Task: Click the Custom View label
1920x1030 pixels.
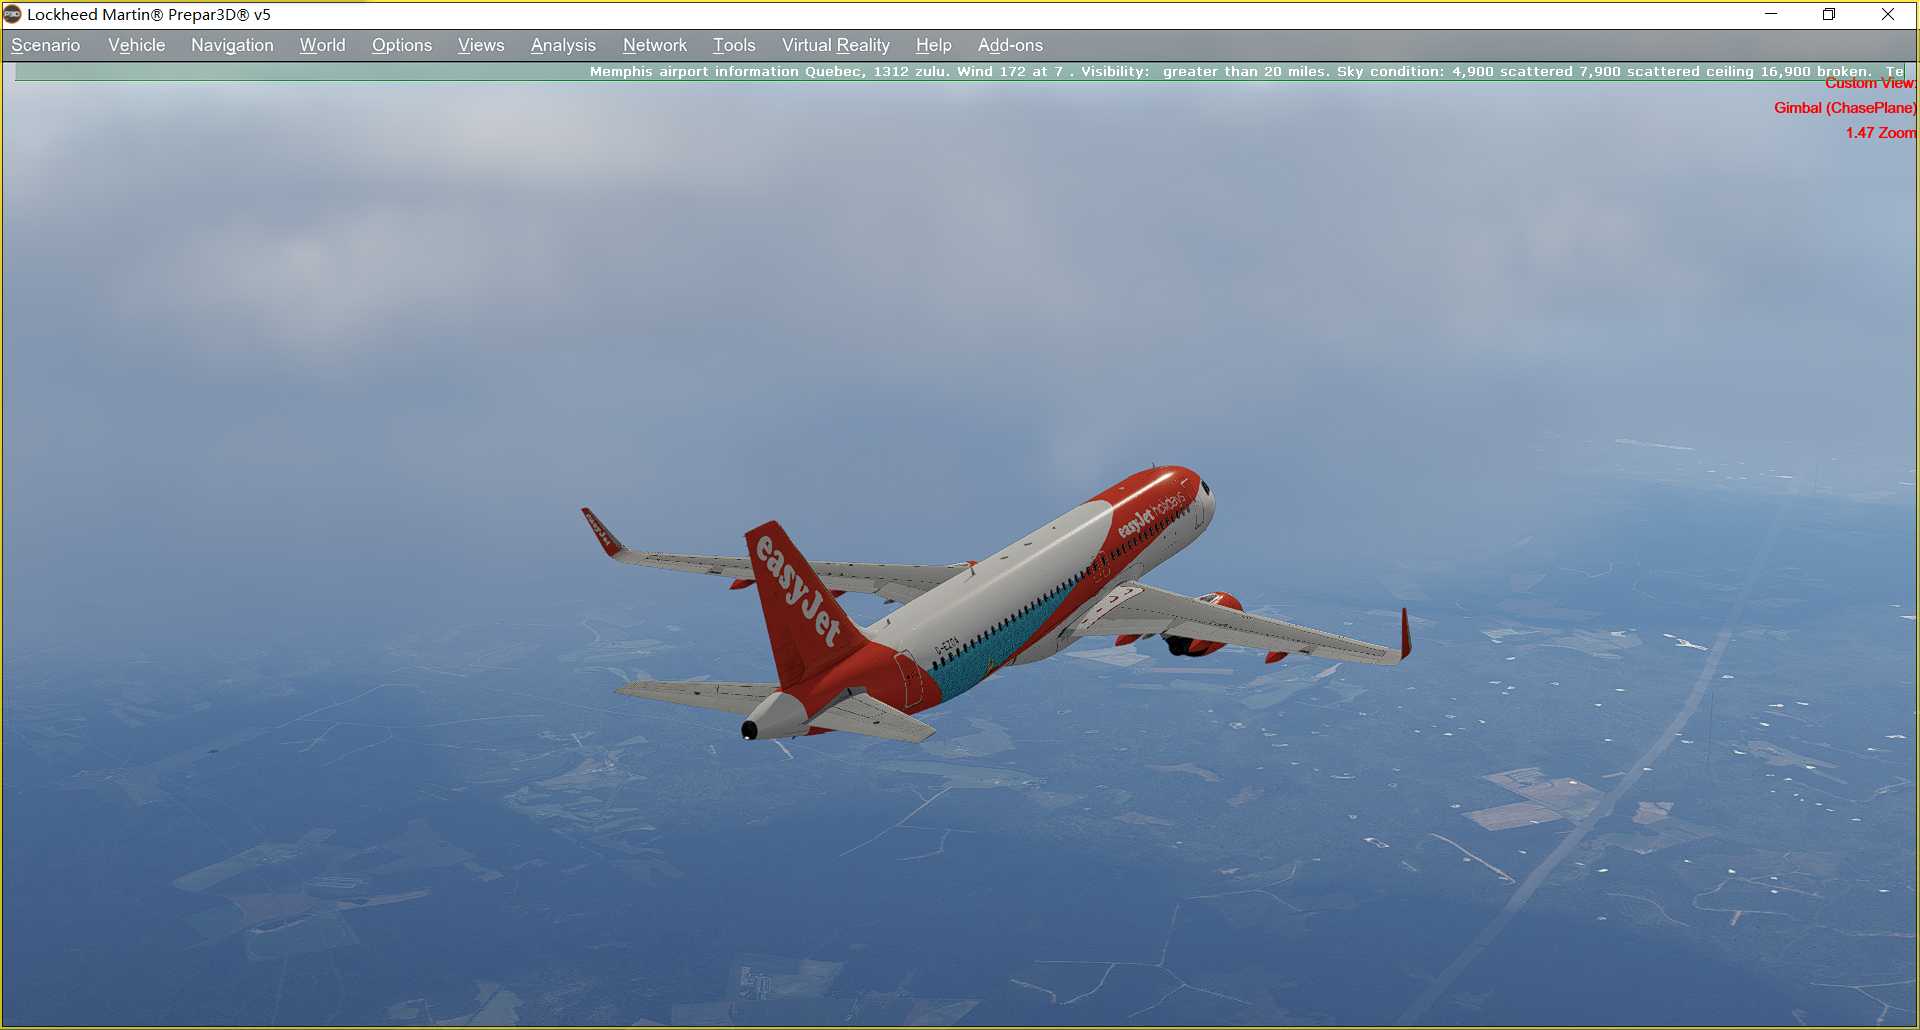Action: pyautogui.click(x=1870, y=83)
